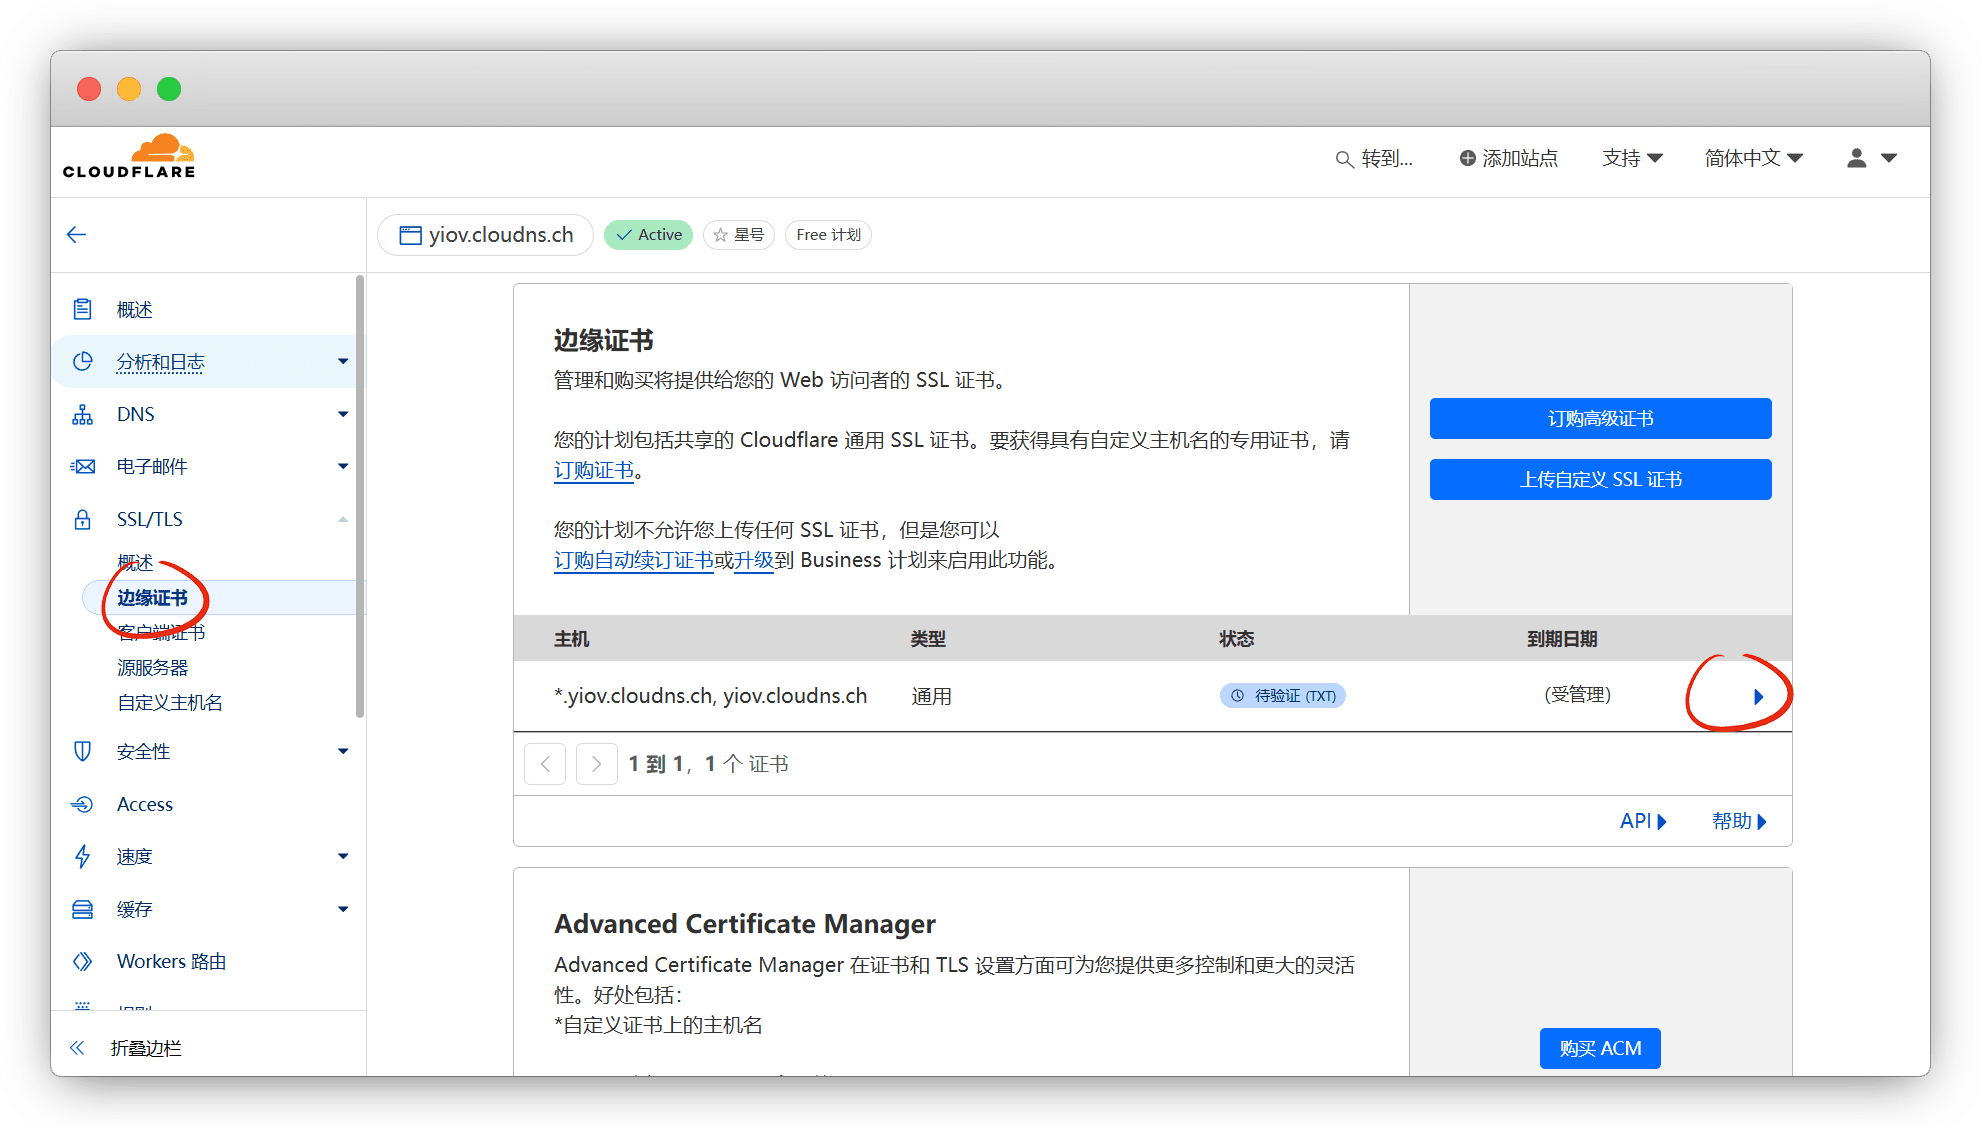
Task: Expand the 安全性 submenu arrow
Action: (x=343, y=751)
